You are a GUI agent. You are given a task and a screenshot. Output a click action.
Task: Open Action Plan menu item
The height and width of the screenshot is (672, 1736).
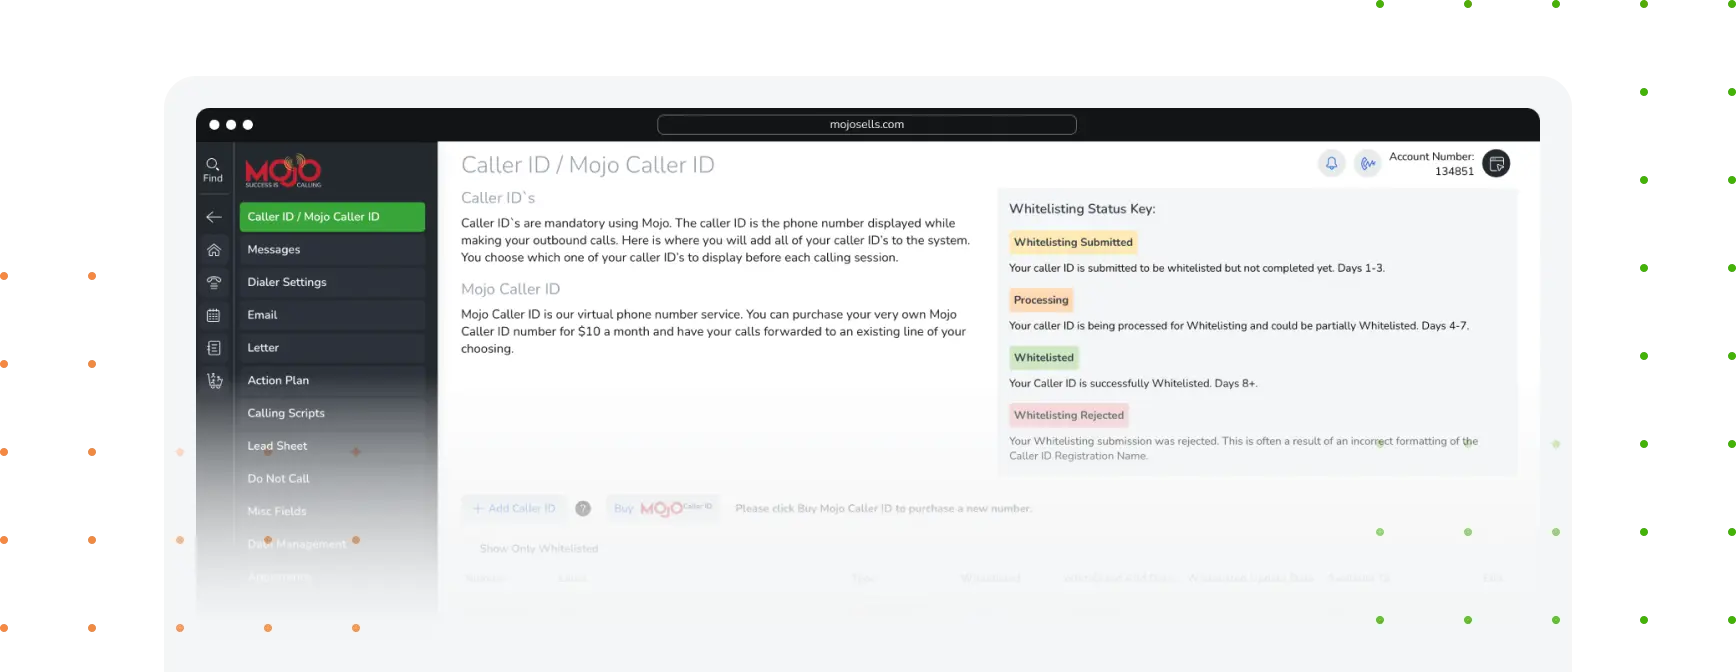[x=332, y=381]
